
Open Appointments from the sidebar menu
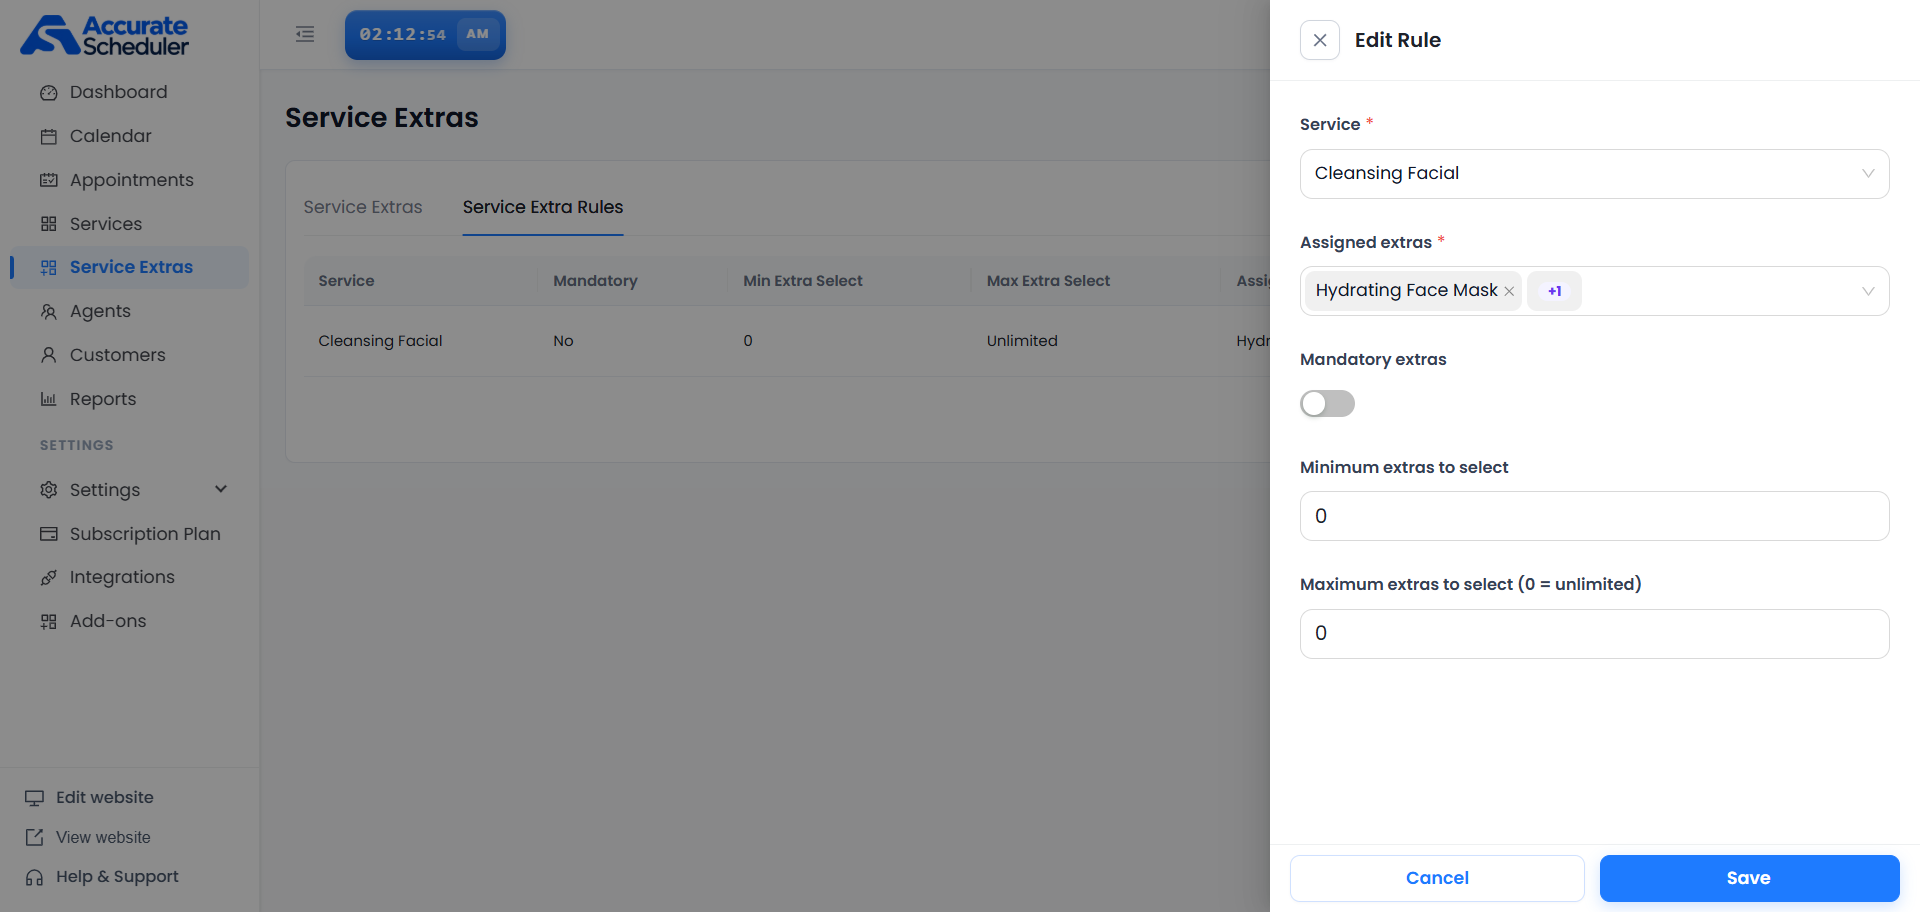(x=130, y=180)
